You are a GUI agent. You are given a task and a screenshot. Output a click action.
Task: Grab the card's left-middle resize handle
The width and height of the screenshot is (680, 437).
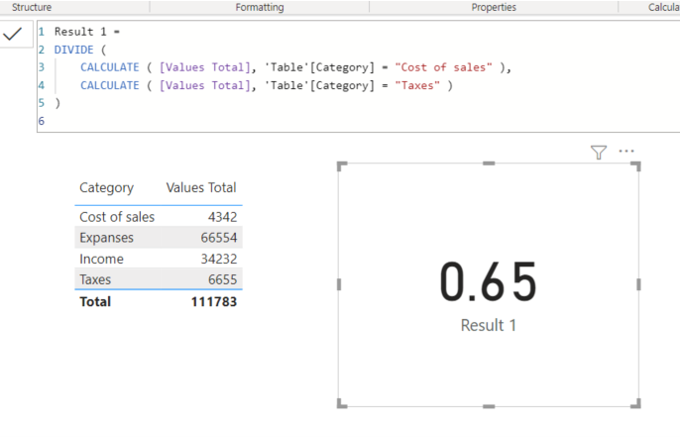point(339,284)
